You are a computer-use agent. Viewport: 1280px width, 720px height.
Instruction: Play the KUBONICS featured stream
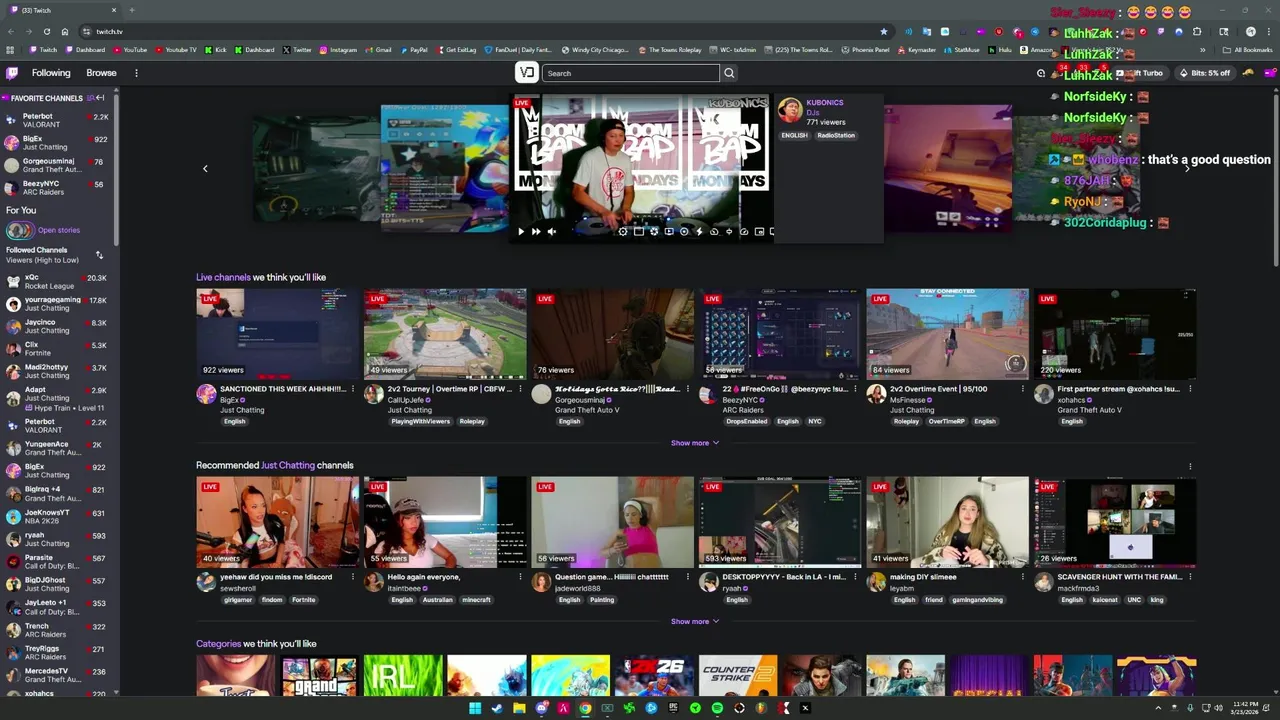[520, 231]
